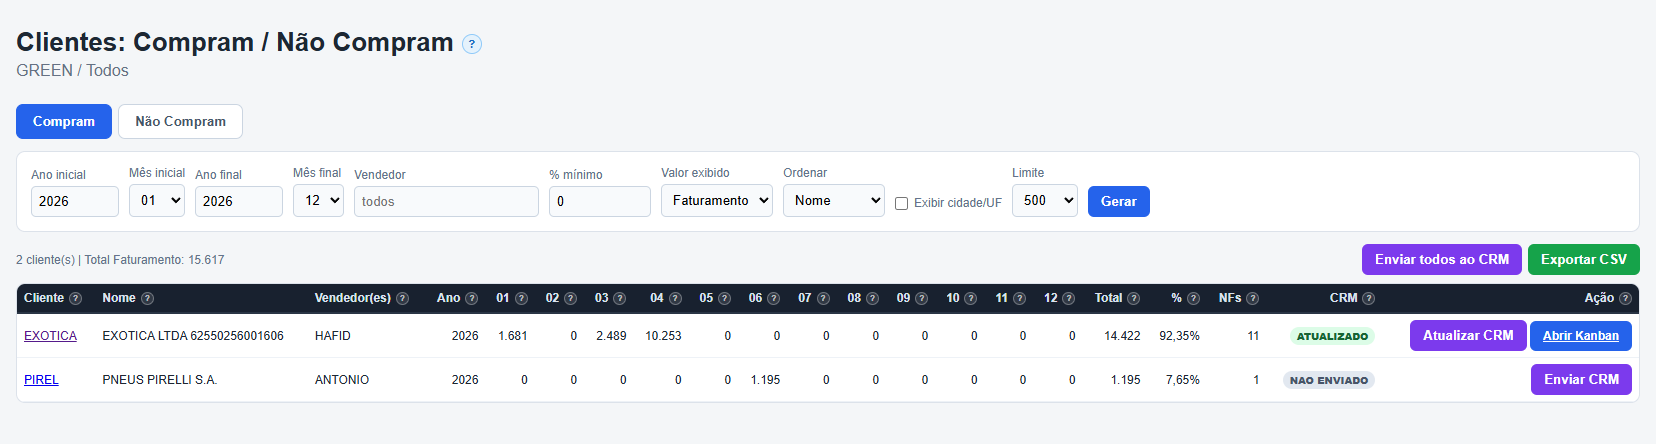The width and height of the screenshot is (1656, 444).
Task: Expand the Valor exibido Faturamento dropdown
Action: pos(717,200)
